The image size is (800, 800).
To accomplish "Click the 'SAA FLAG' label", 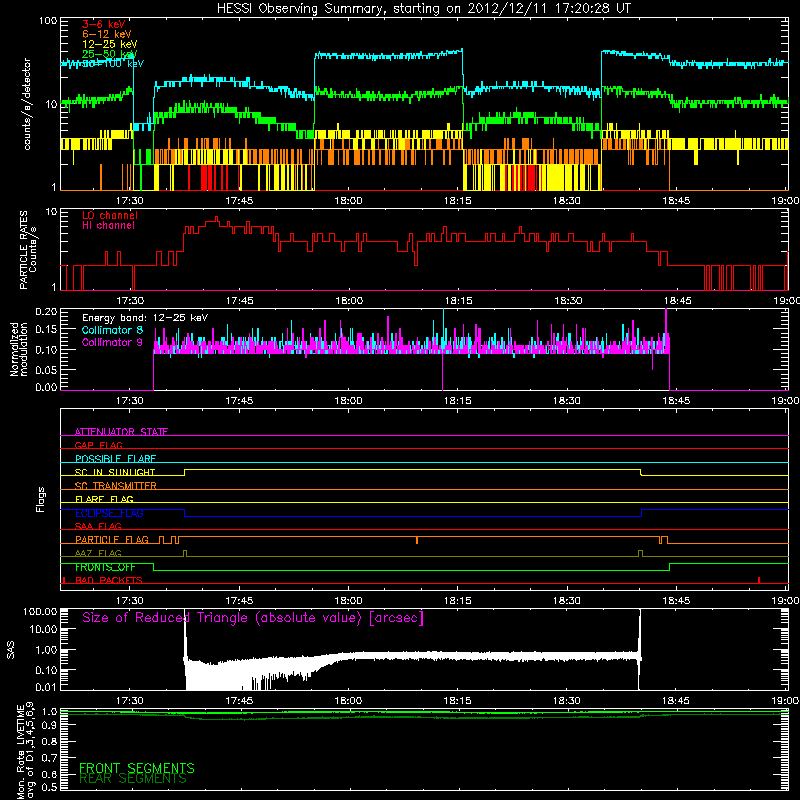I will coord(98,526).
